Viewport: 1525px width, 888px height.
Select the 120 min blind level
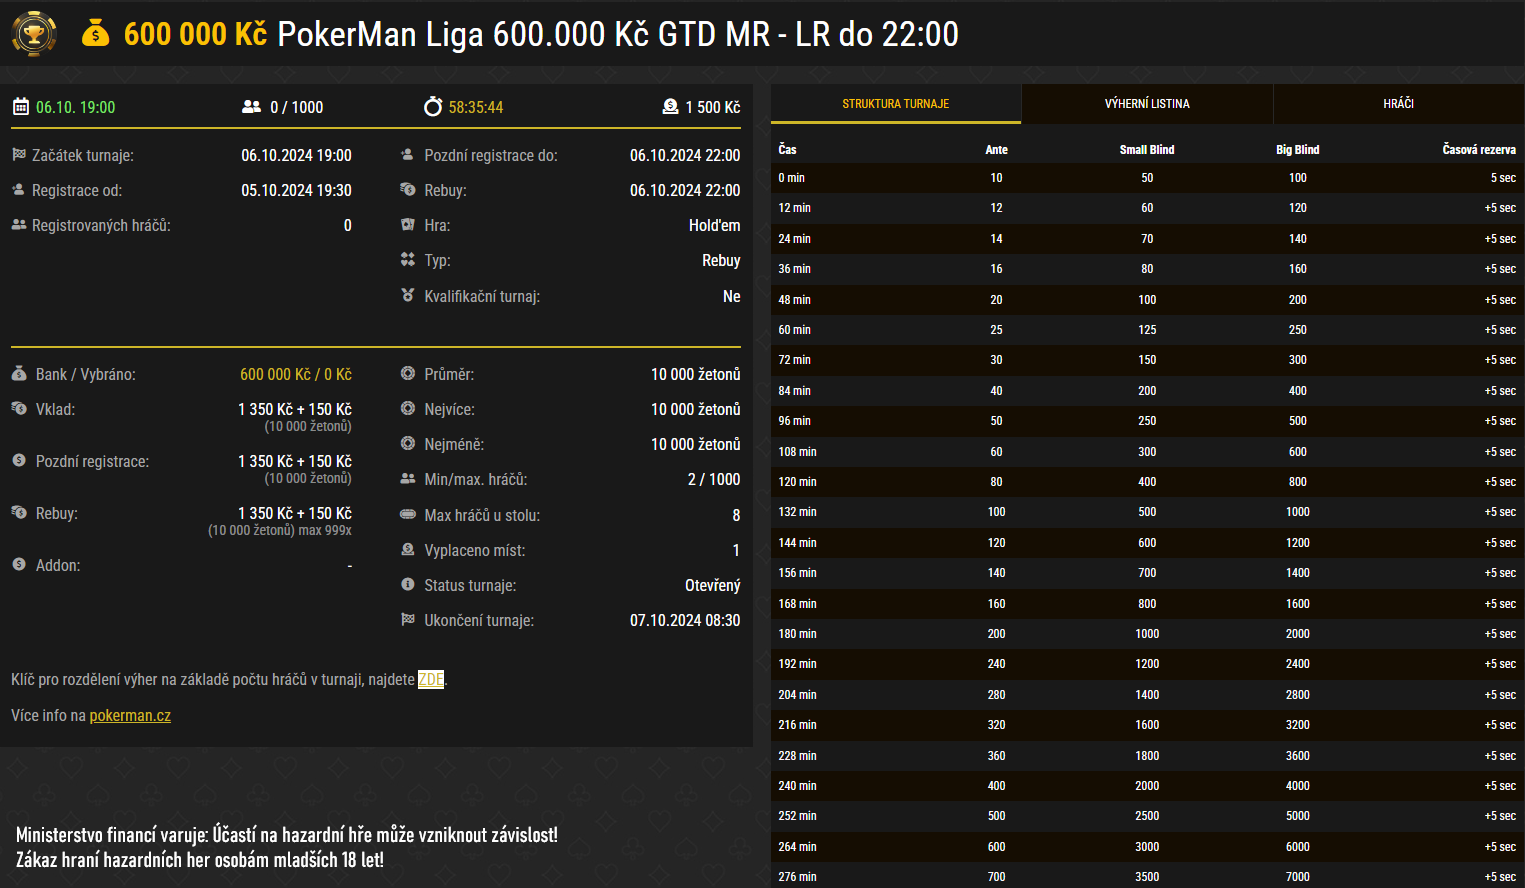[x=1147, y=482]
